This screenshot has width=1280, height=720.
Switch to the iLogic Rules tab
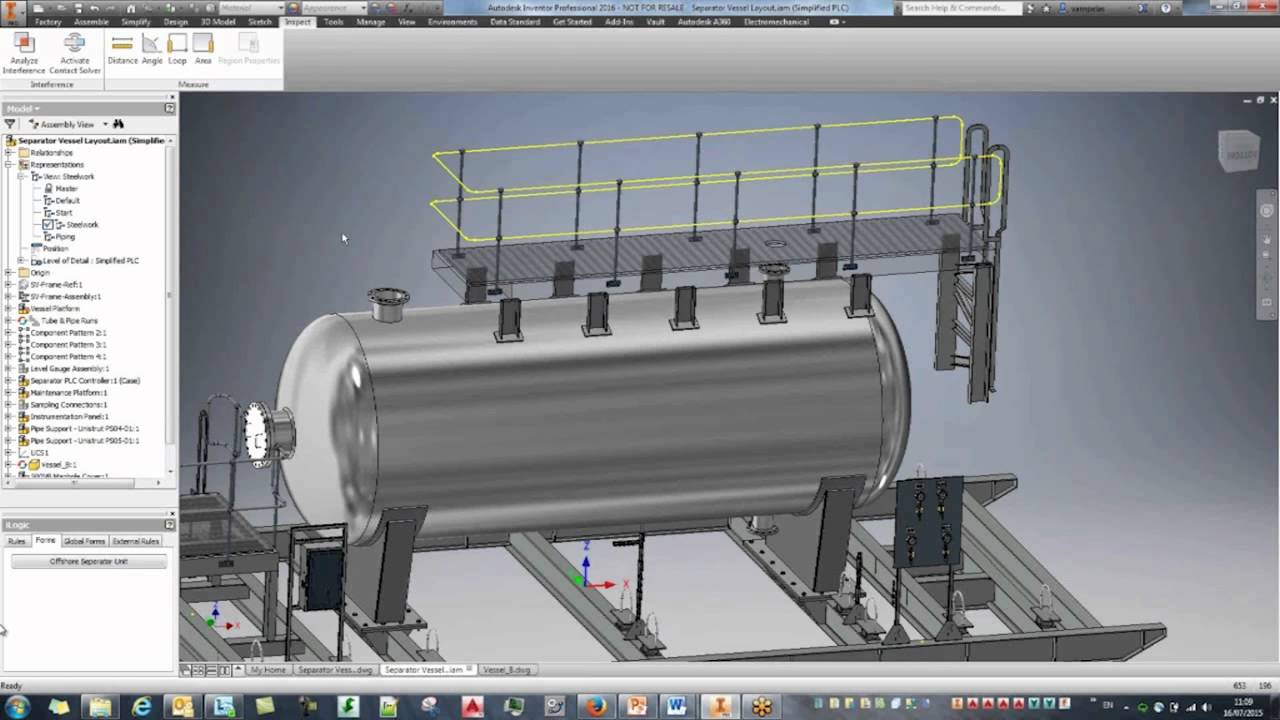[17, 541]
